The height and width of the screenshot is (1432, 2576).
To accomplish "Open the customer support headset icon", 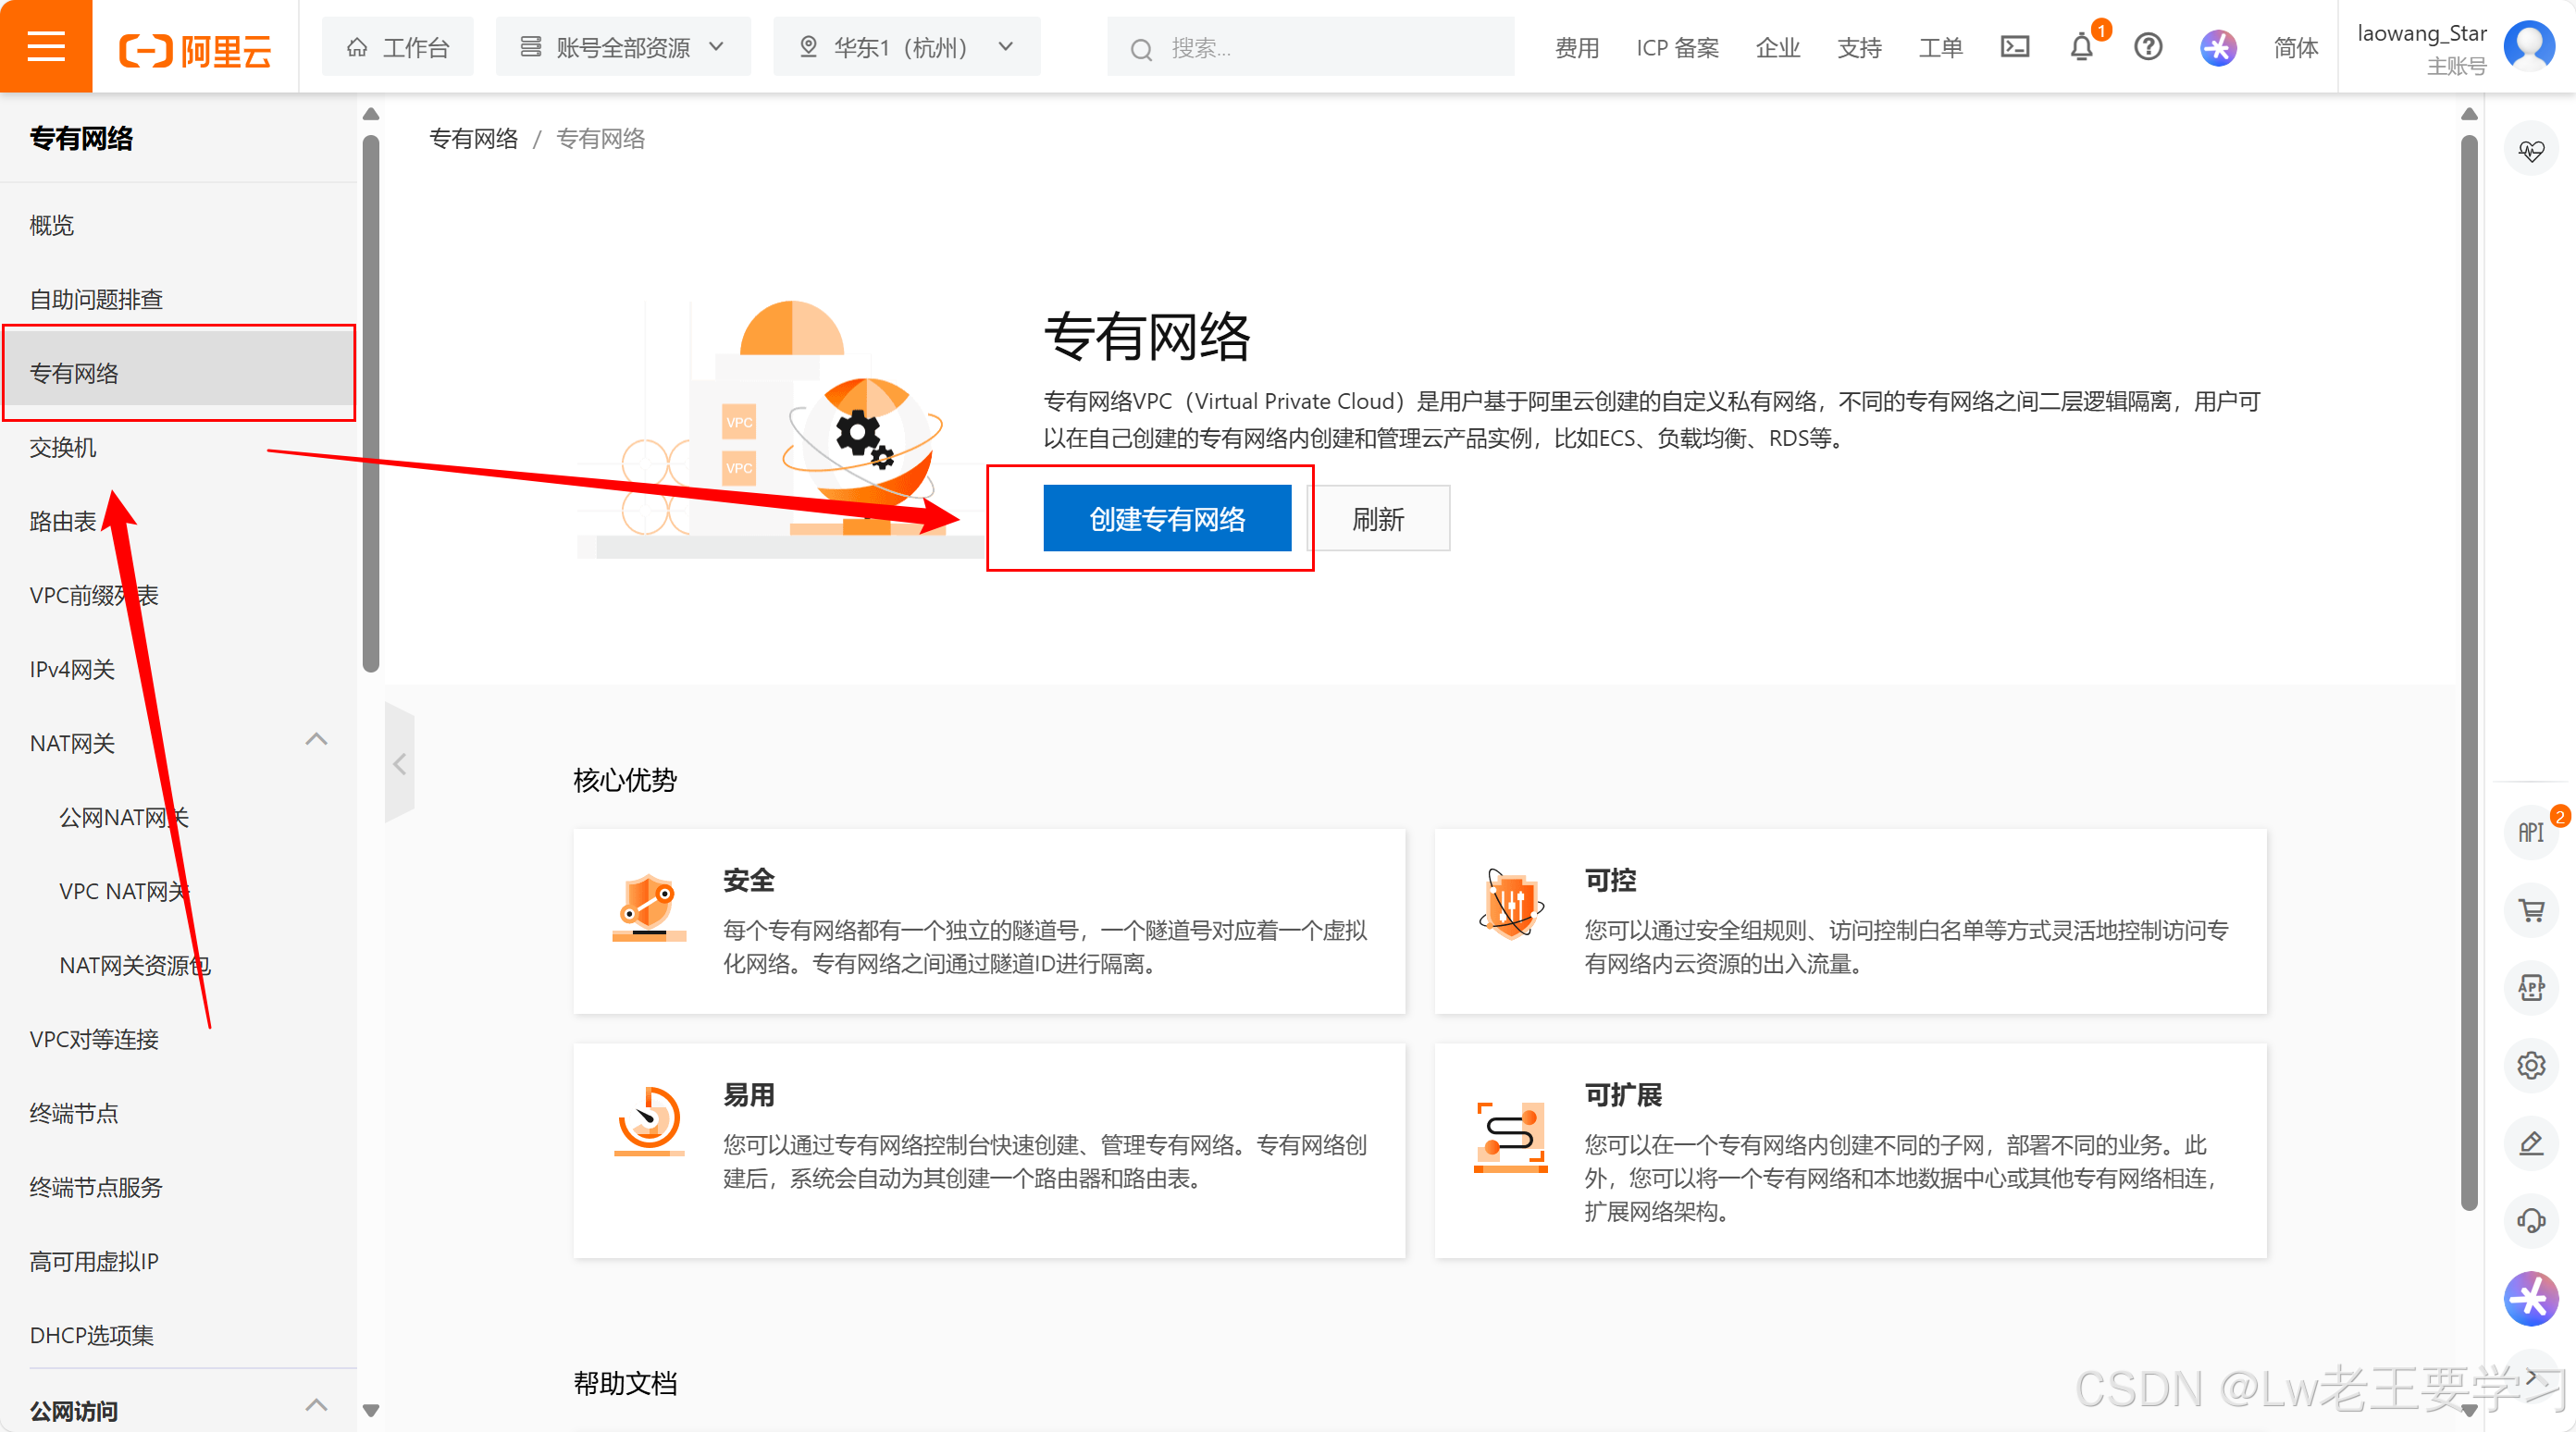I will tap(2530, 1220).
